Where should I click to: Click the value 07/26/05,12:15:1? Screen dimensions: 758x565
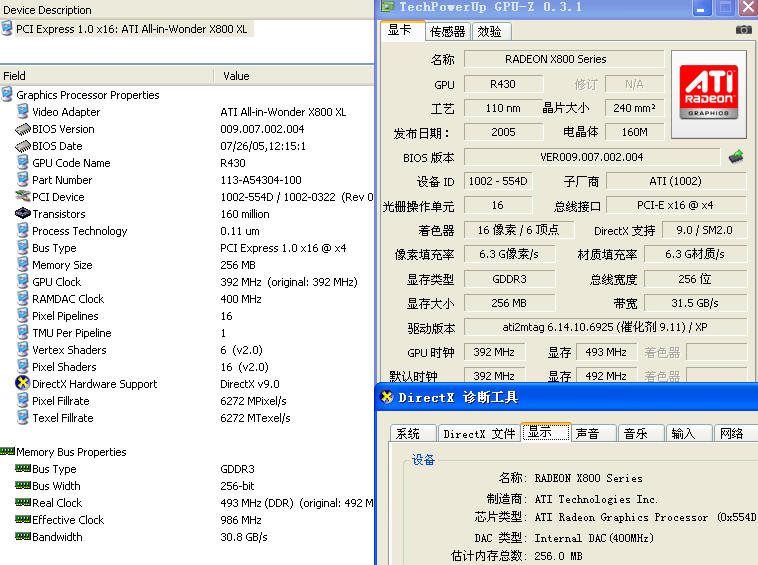pyautogui.click(x=263, y=146)
